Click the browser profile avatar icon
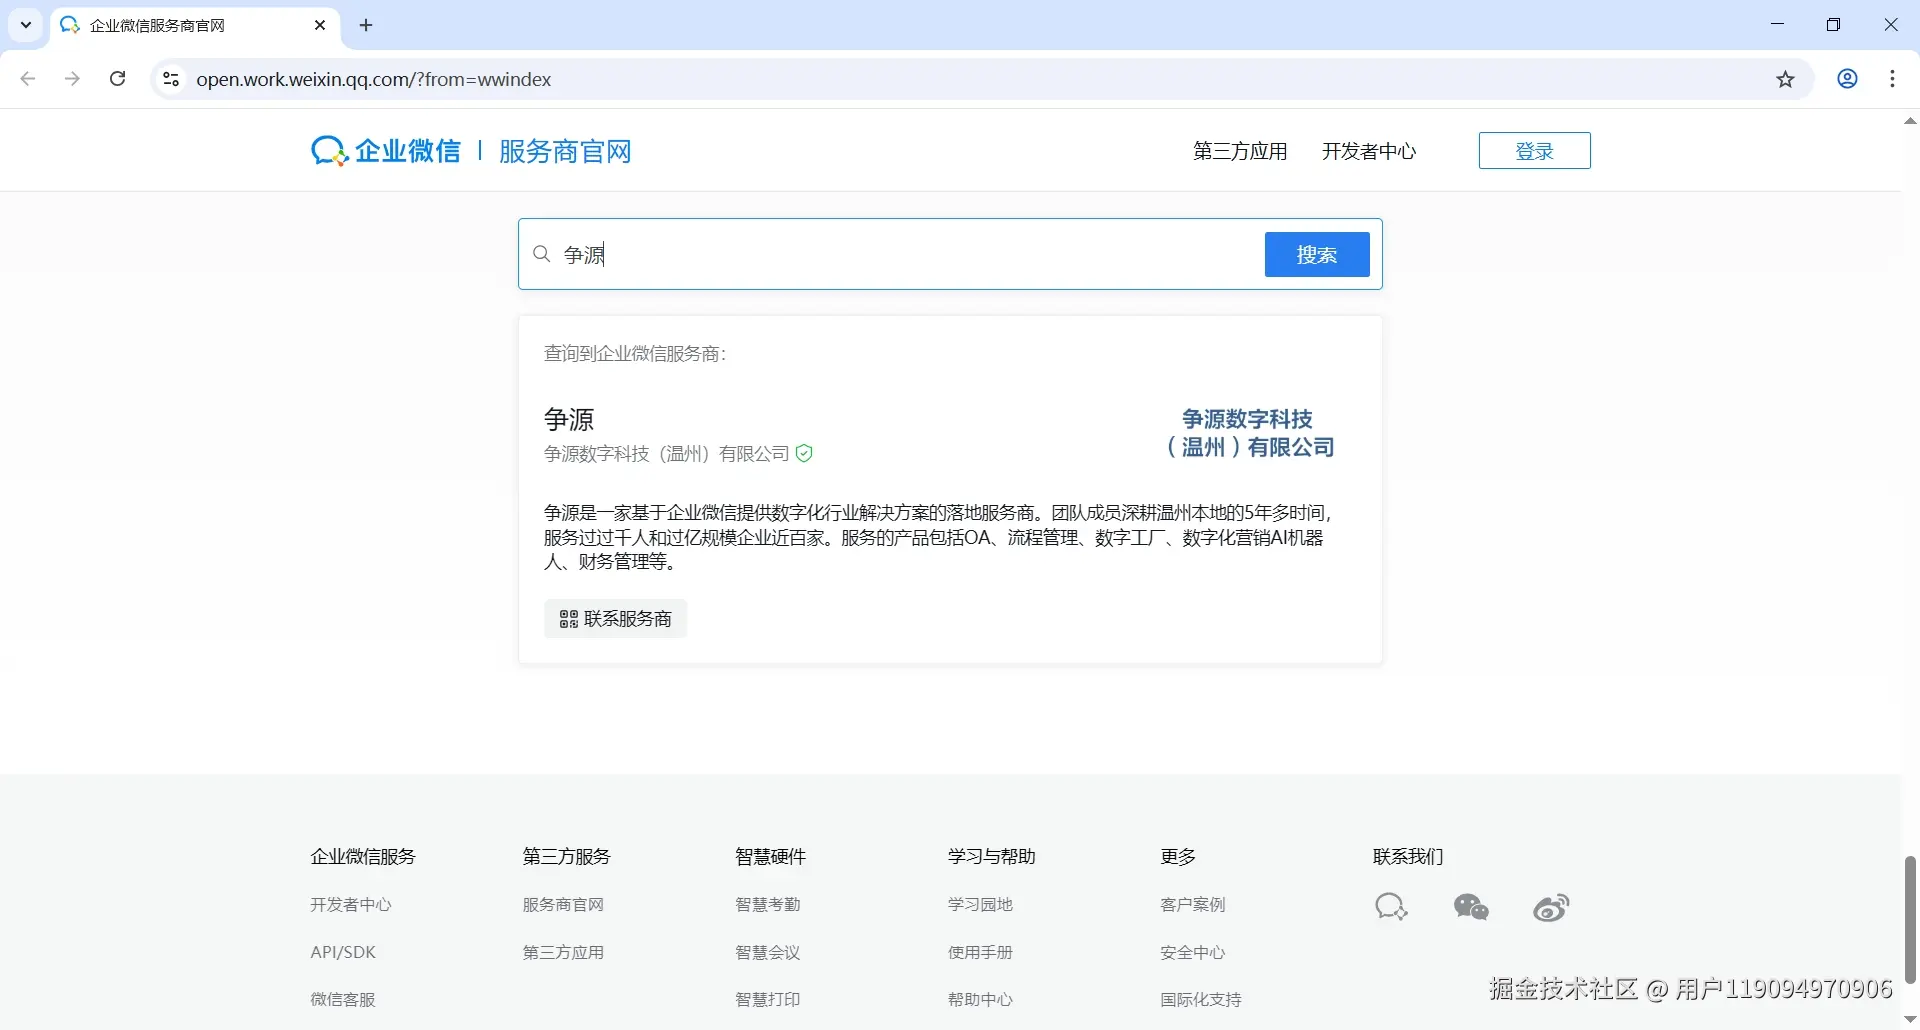Screen dimensions: 1920x1030 (x=1847, y=79)
